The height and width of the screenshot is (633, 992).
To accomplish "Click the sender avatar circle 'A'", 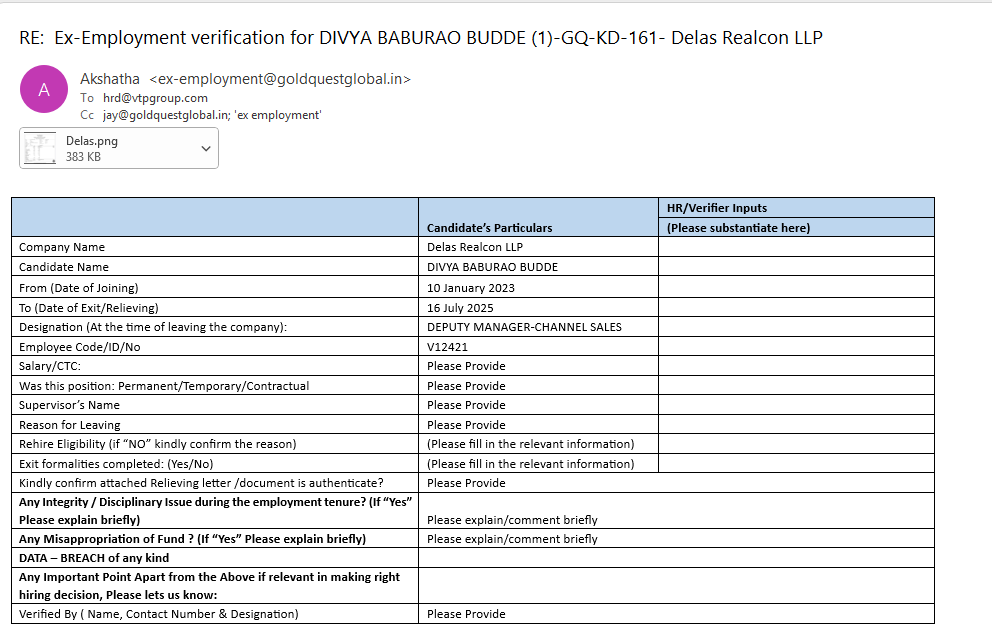I will (x=44, y=89).
